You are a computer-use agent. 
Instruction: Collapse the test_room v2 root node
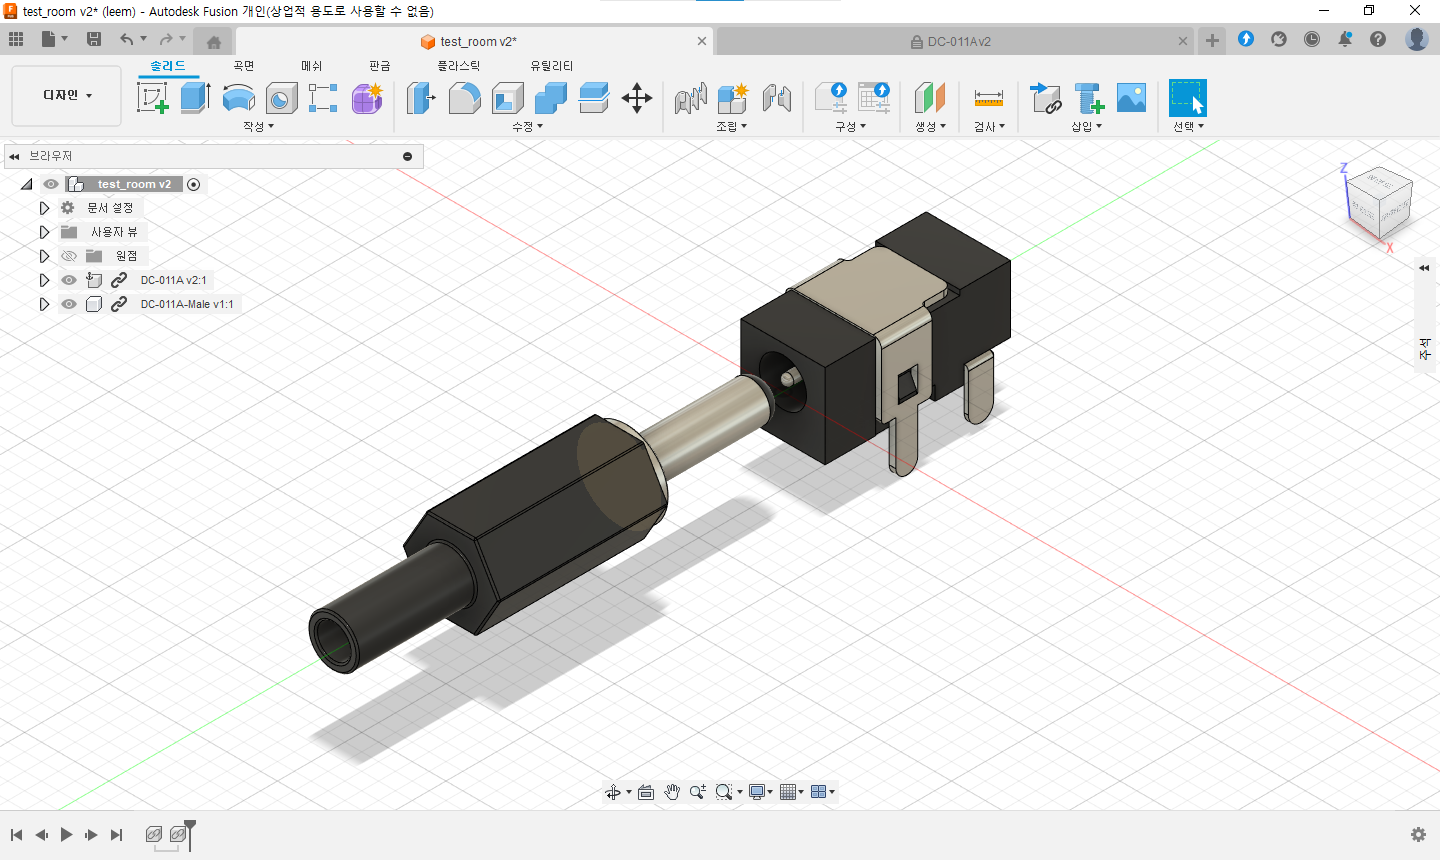point(27,184)
